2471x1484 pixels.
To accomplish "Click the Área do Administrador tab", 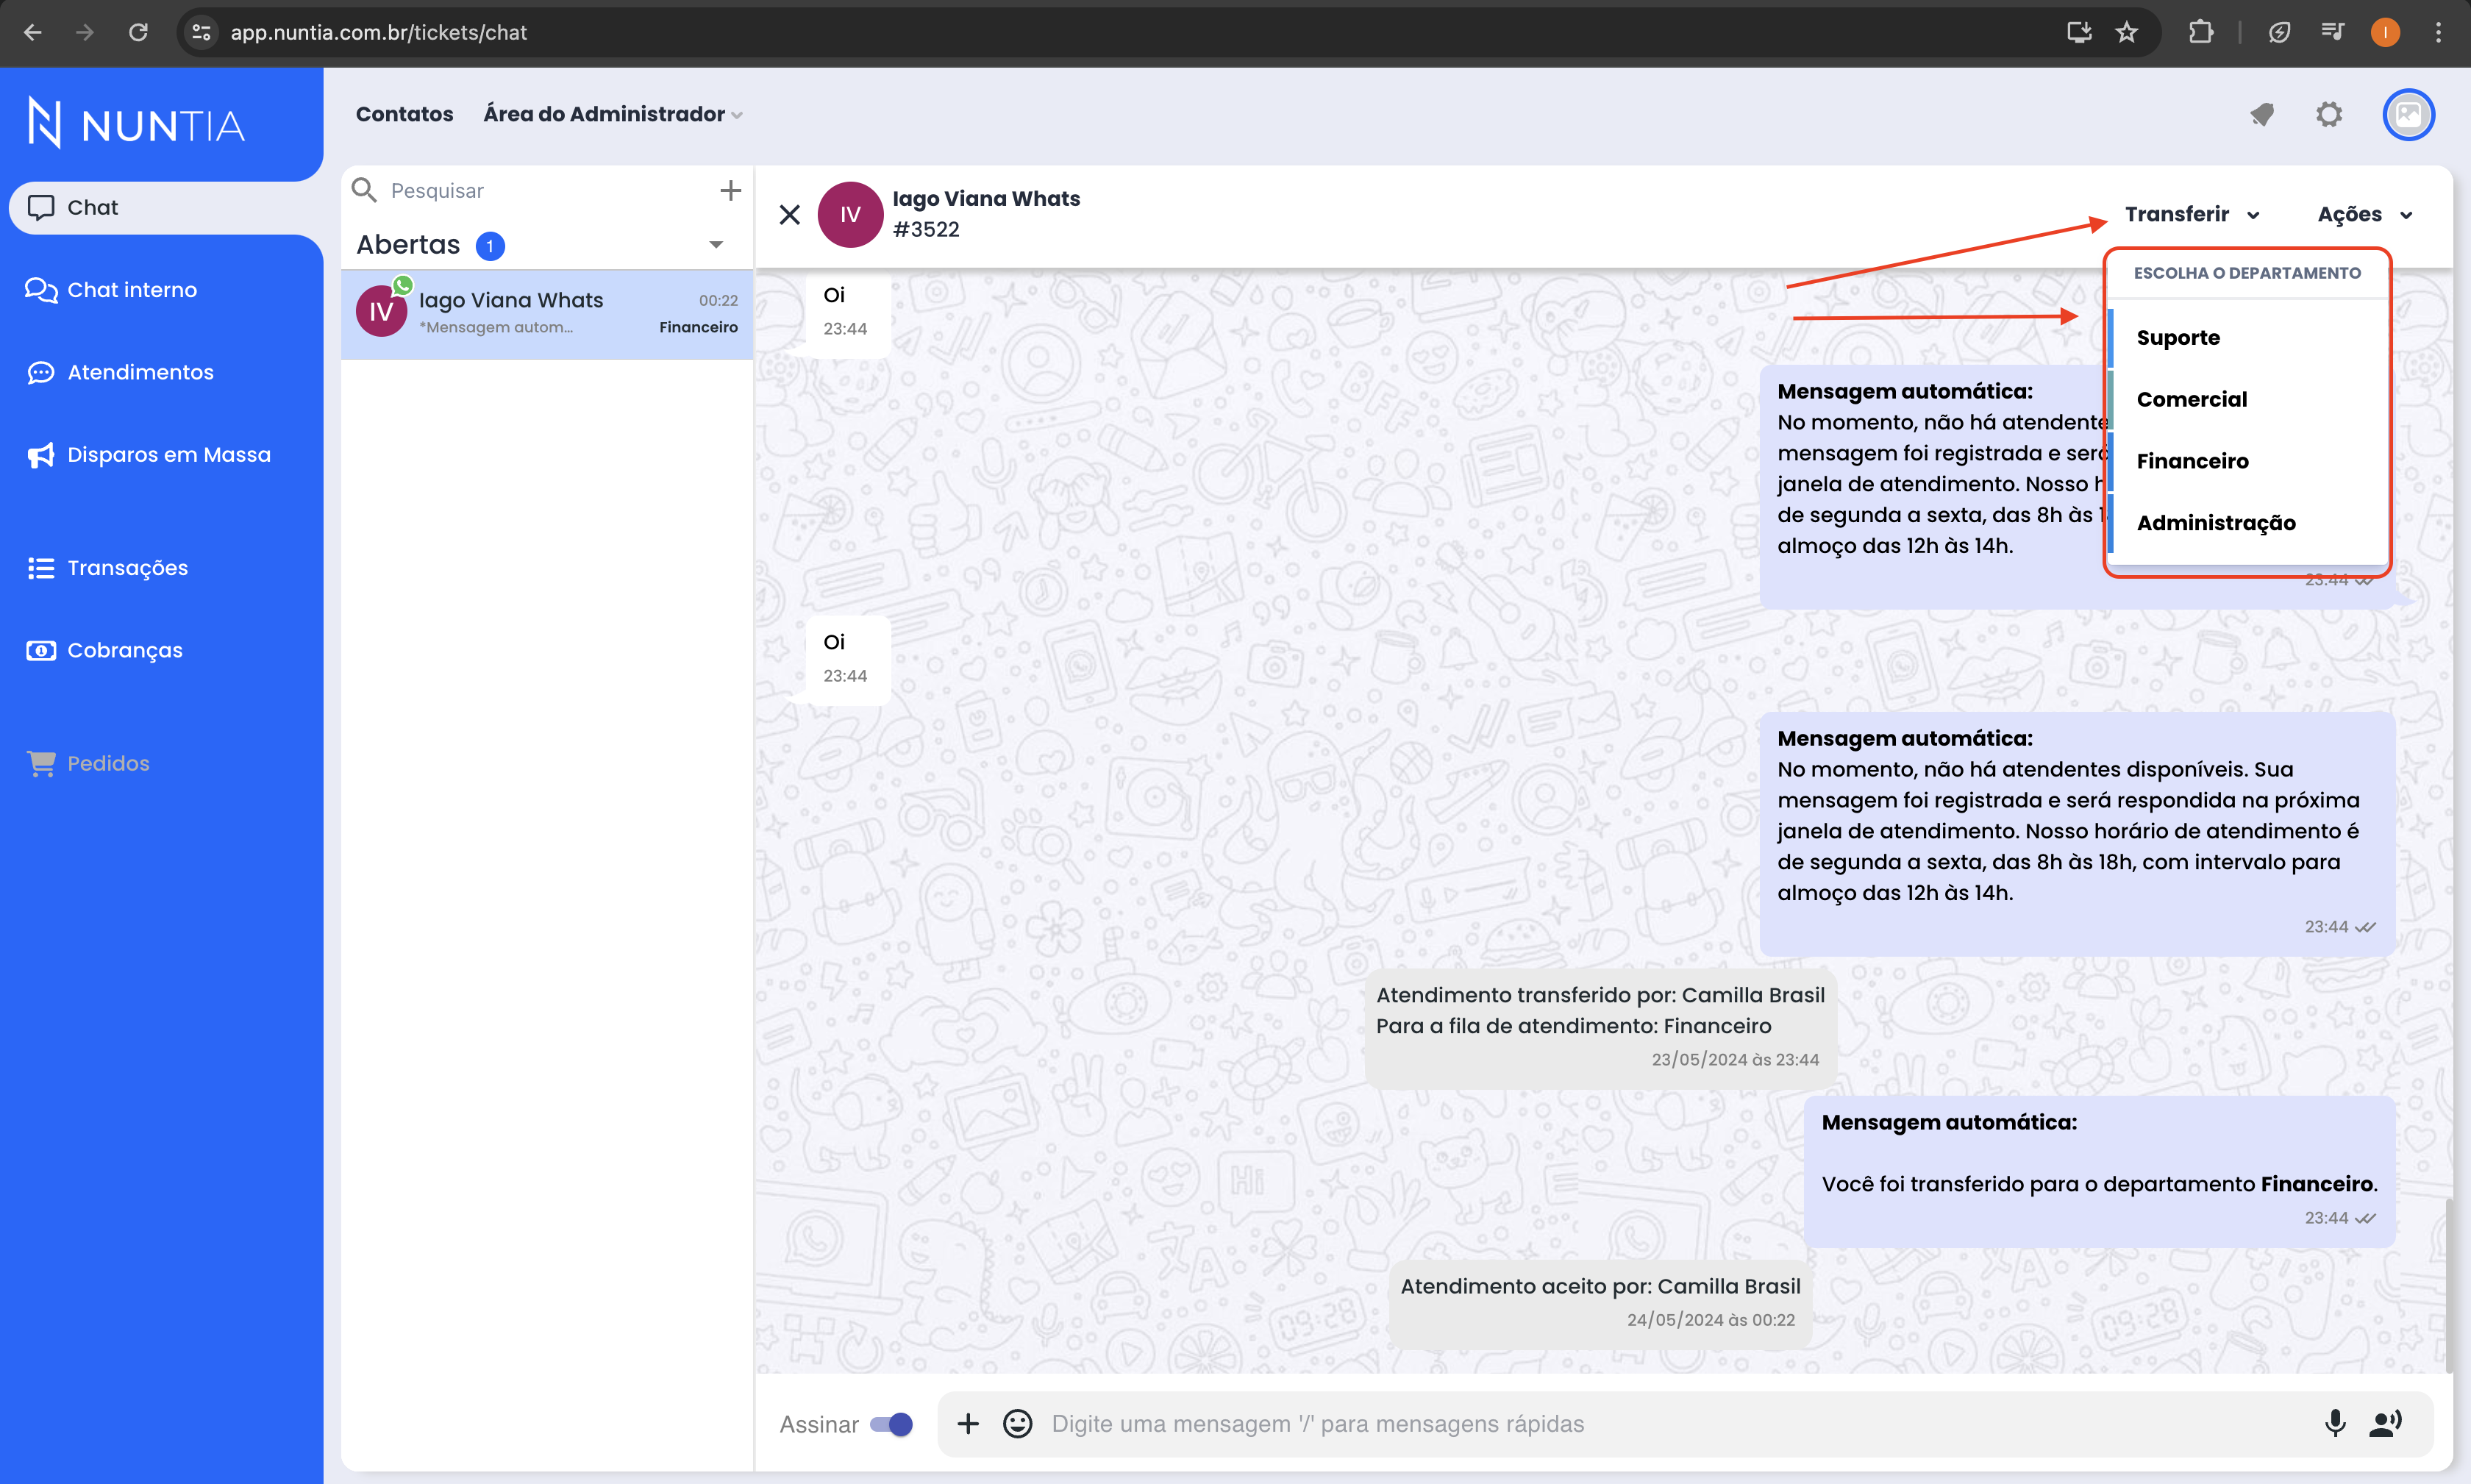I will 610,113.
